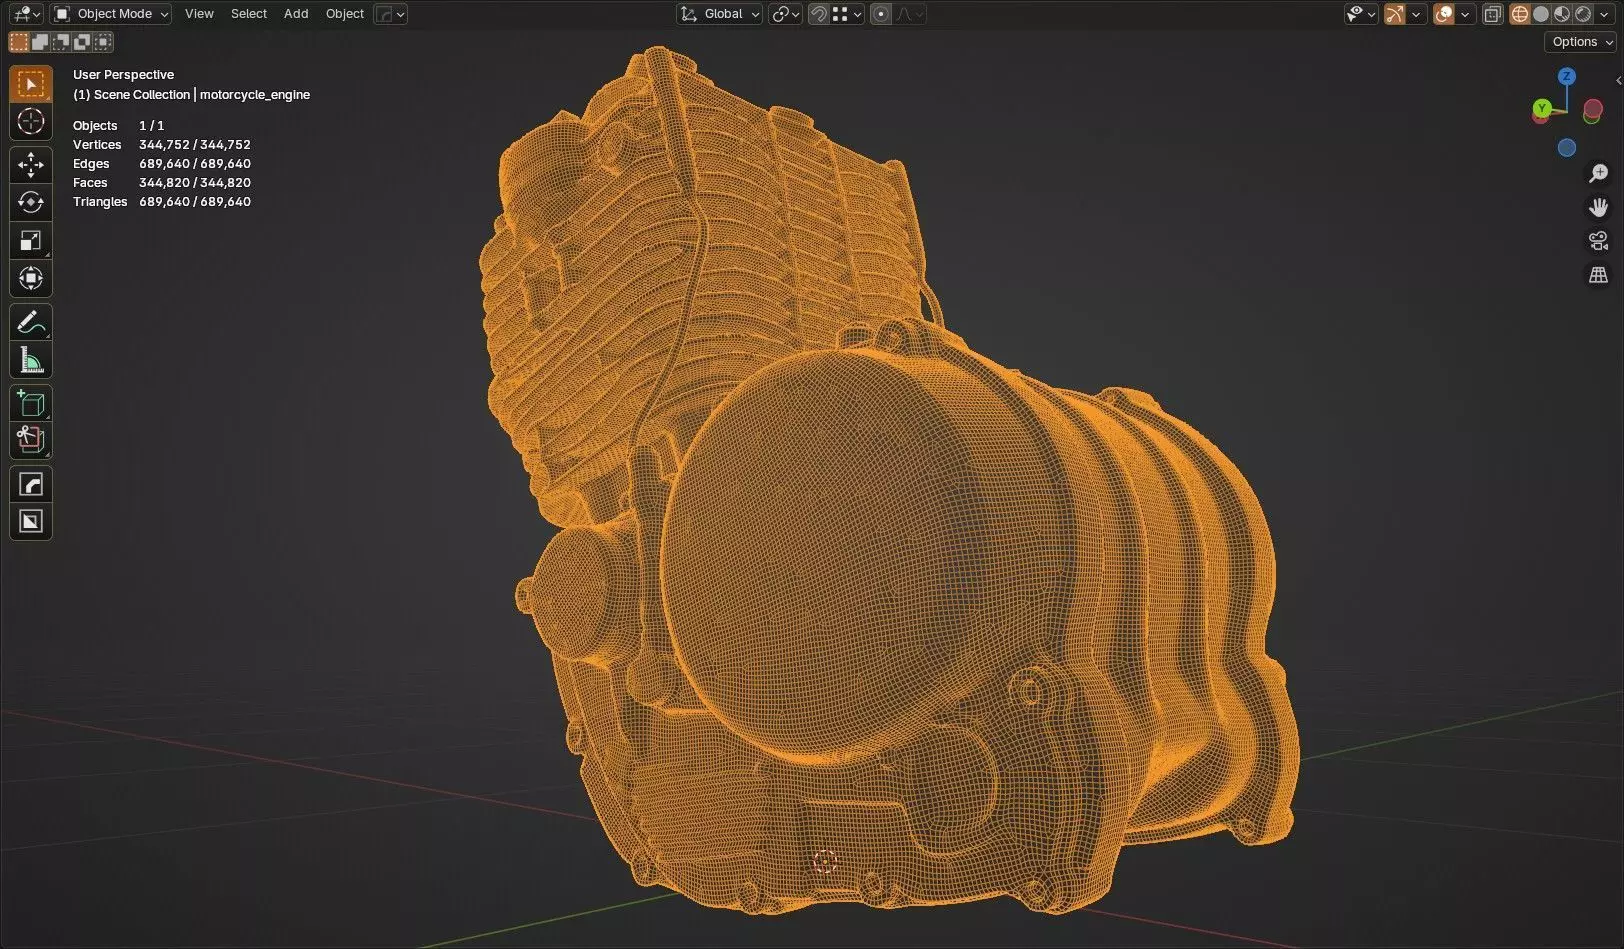
Task: Choose Invert selection mode icon
Action: tap(82, 42)
